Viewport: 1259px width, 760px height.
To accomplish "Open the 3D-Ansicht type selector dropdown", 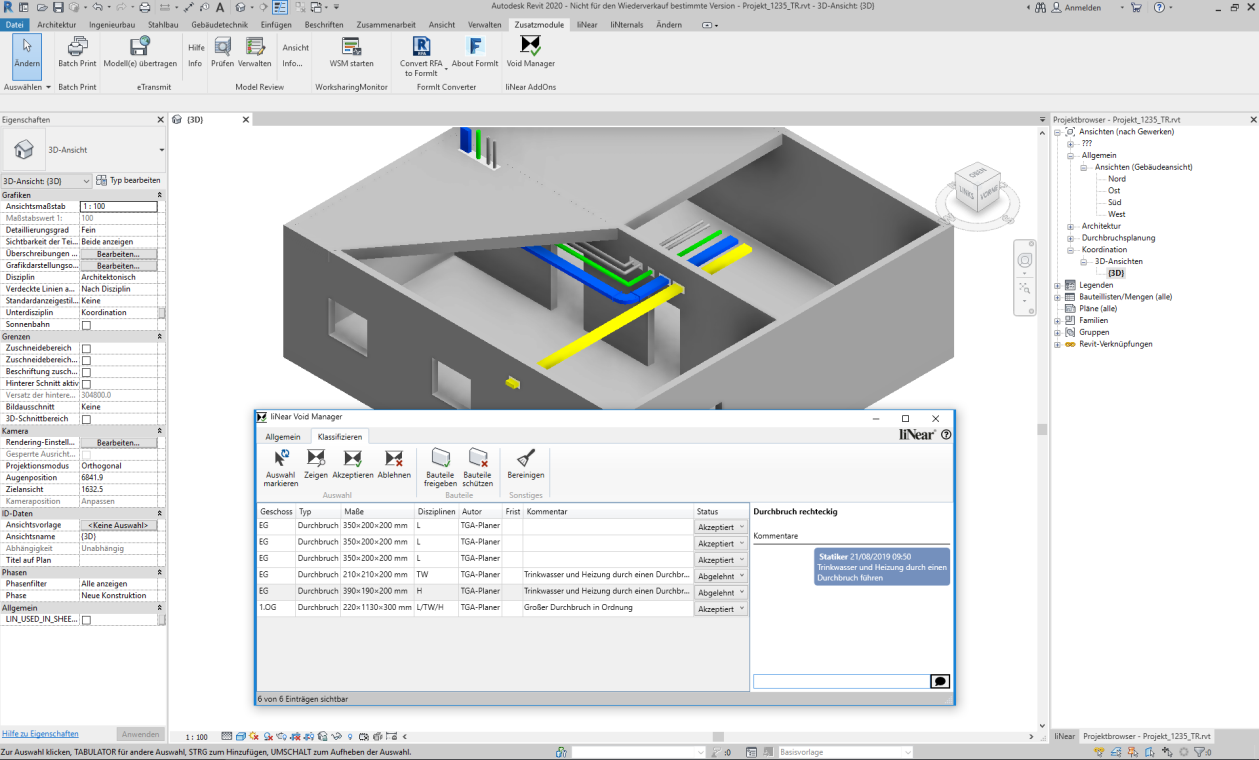I will [x=161, y=150].
